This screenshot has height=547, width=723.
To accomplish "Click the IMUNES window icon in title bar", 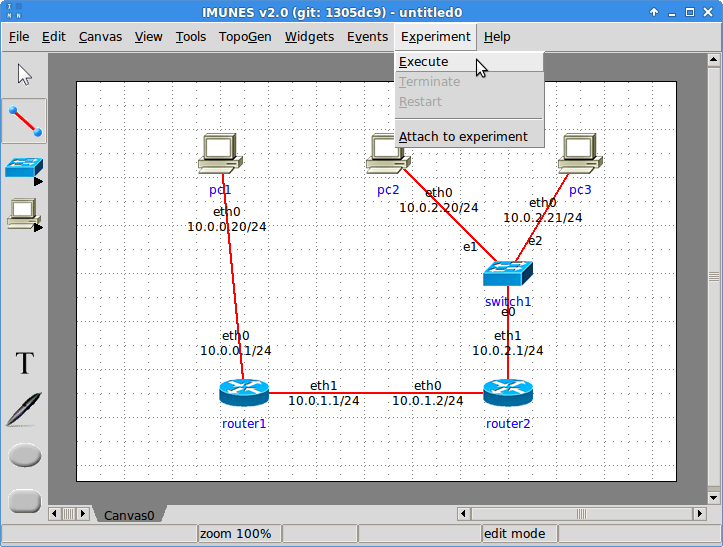I will coord(14,12).
